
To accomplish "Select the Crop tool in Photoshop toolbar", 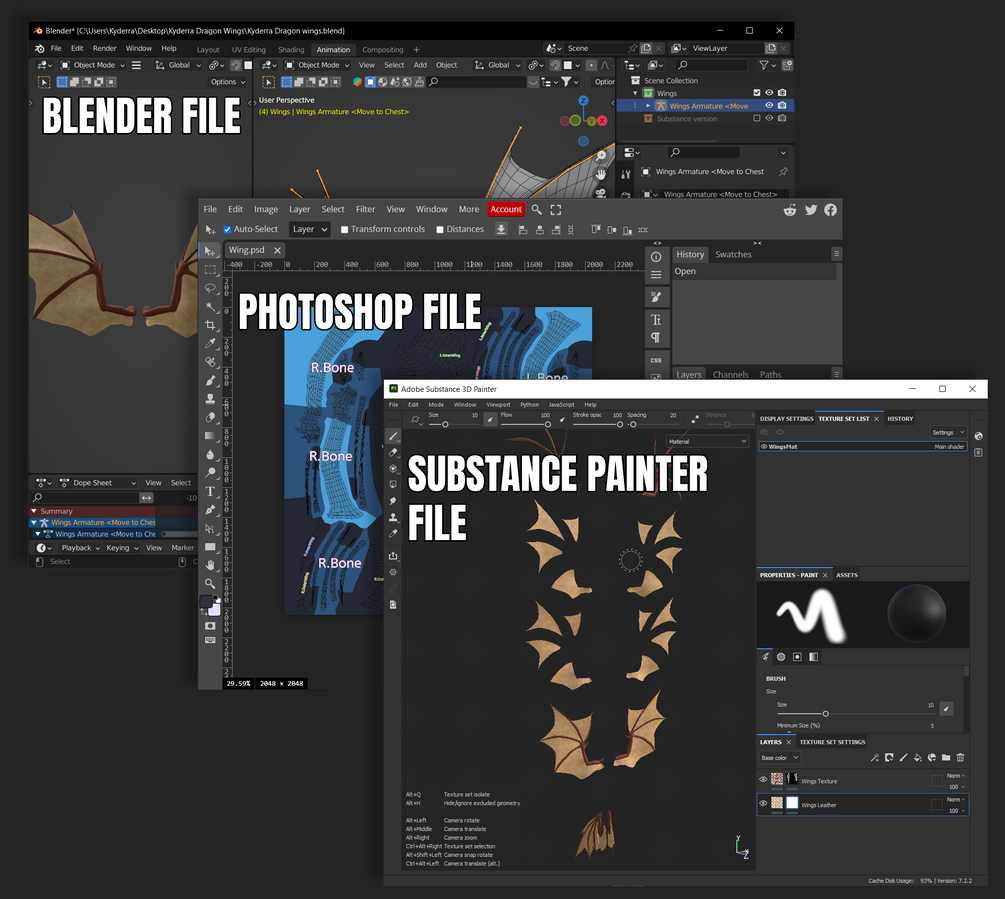I will point(210,325).
